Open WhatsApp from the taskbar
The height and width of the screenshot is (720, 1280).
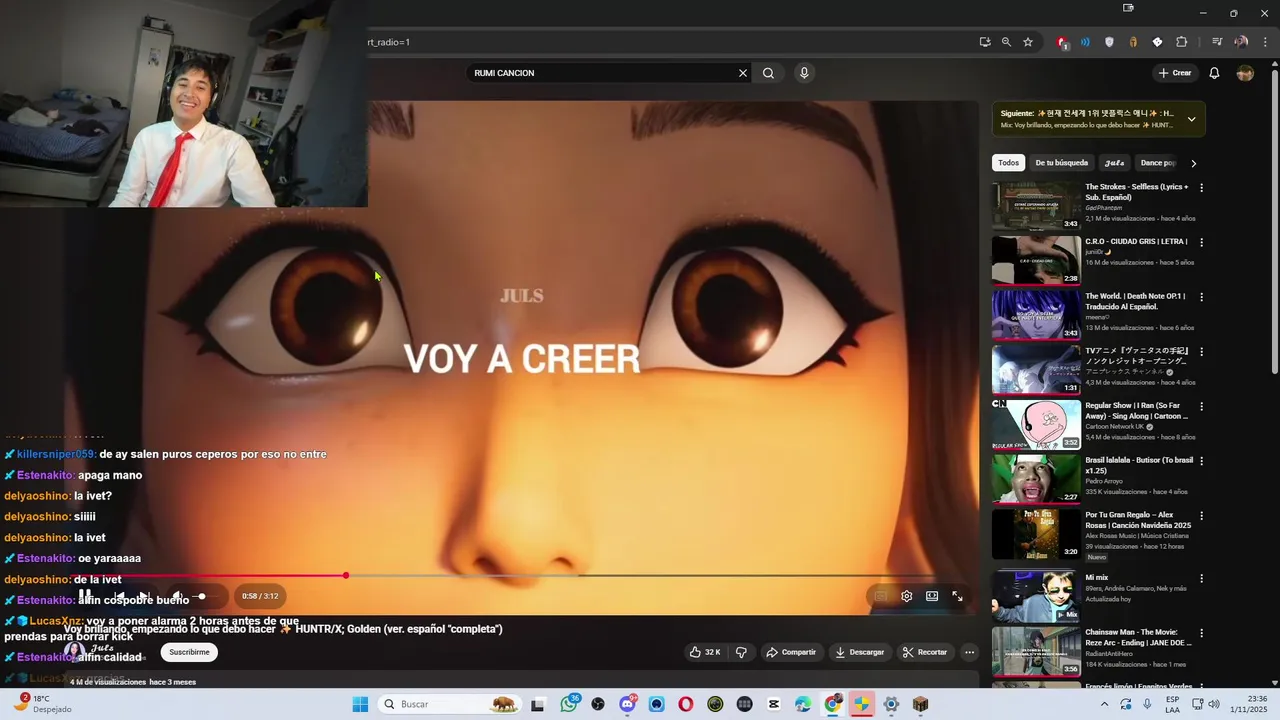pyautogui.click(x=569, y=704)
